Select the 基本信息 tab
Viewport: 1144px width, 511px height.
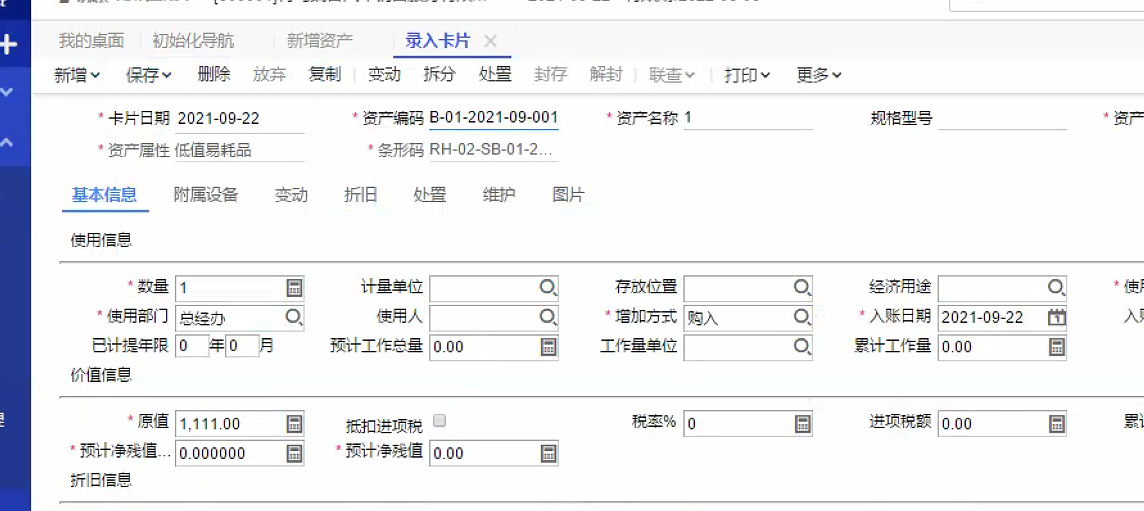[104, 195]
